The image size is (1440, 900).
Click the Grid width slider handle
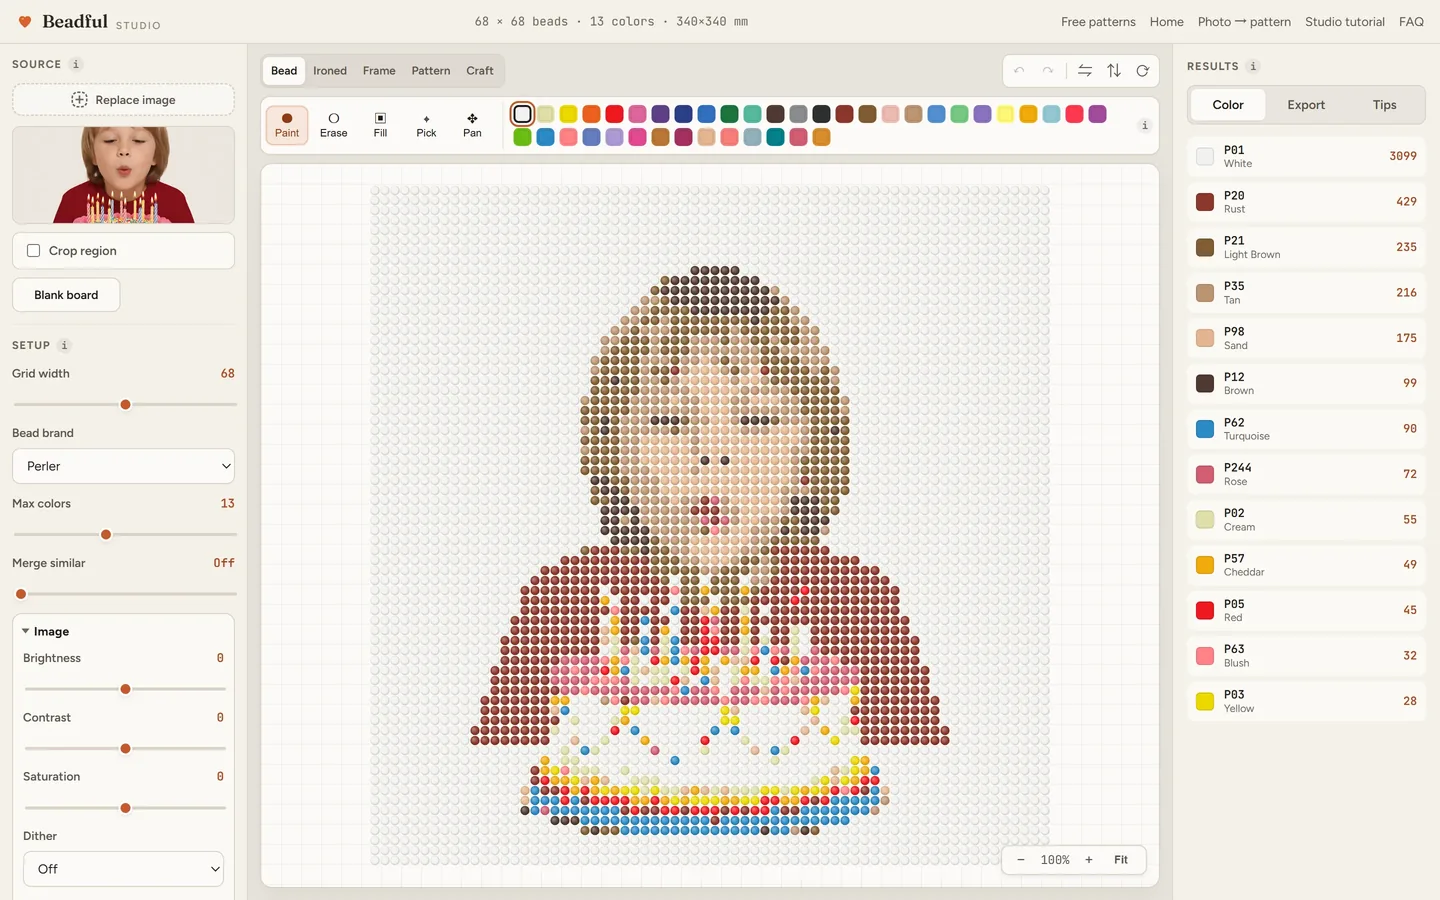(x=126, y=405)
